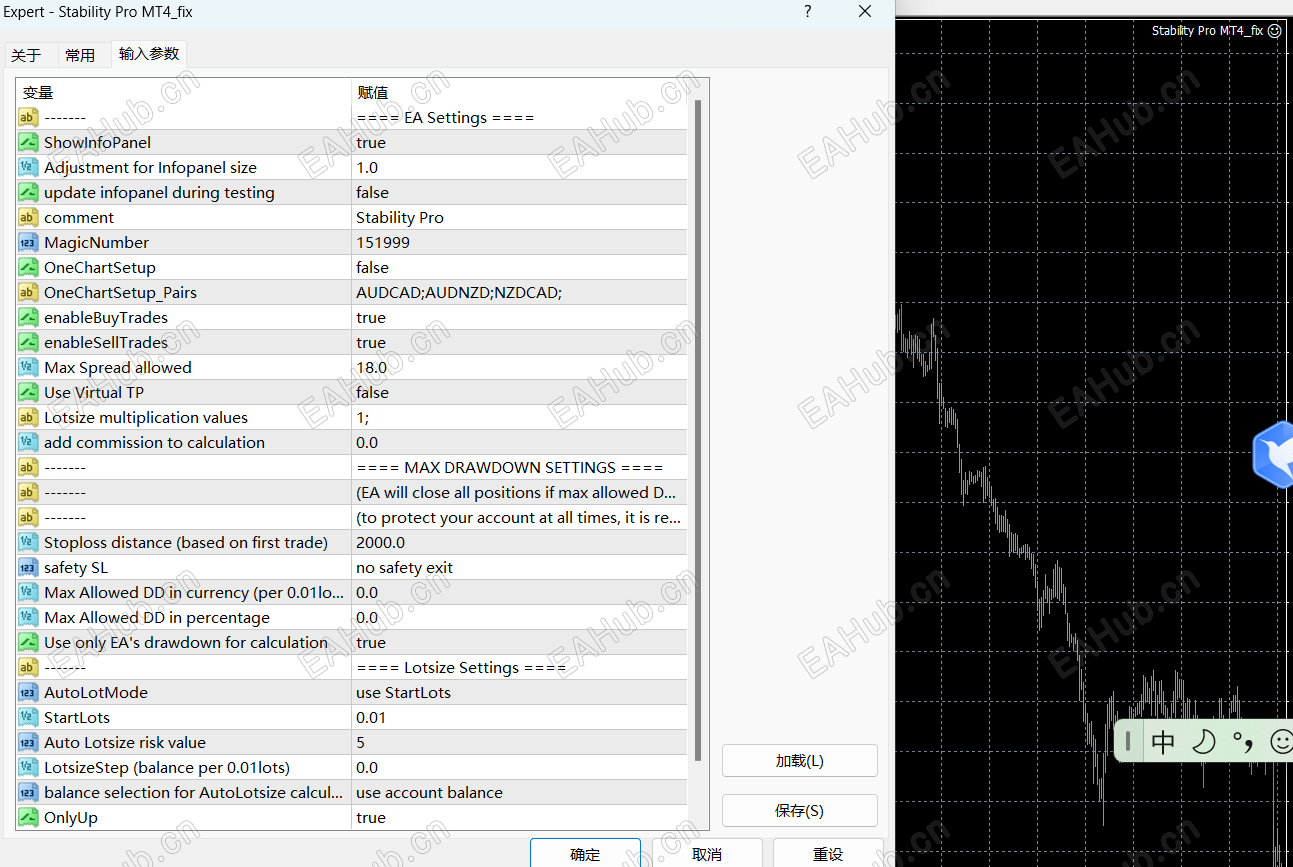Select the 'use StartLots' value
1293x867 pixels.
coord(403,692)
